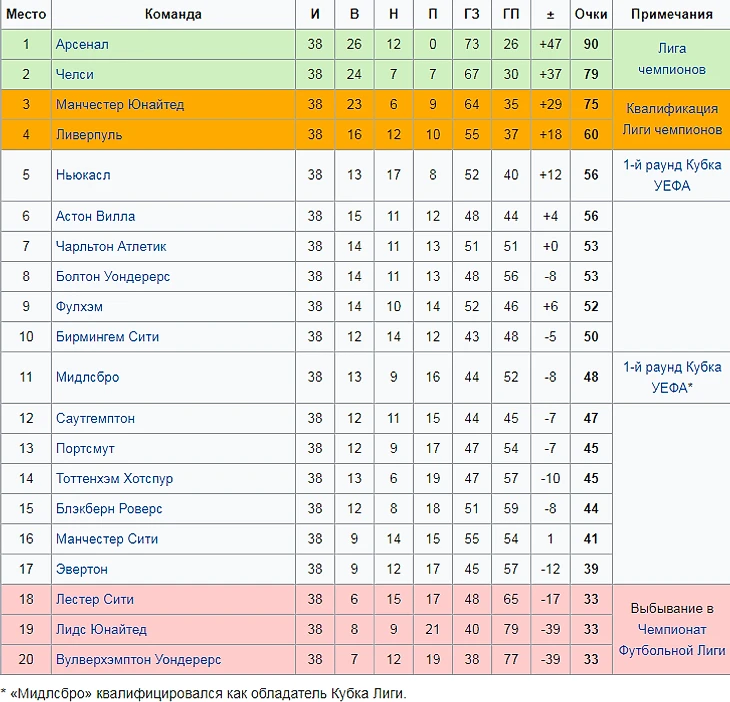Image resolution: width=730 pixels, height=702 pixels.
Task: Click the Место column header
Action: point(26,14)
